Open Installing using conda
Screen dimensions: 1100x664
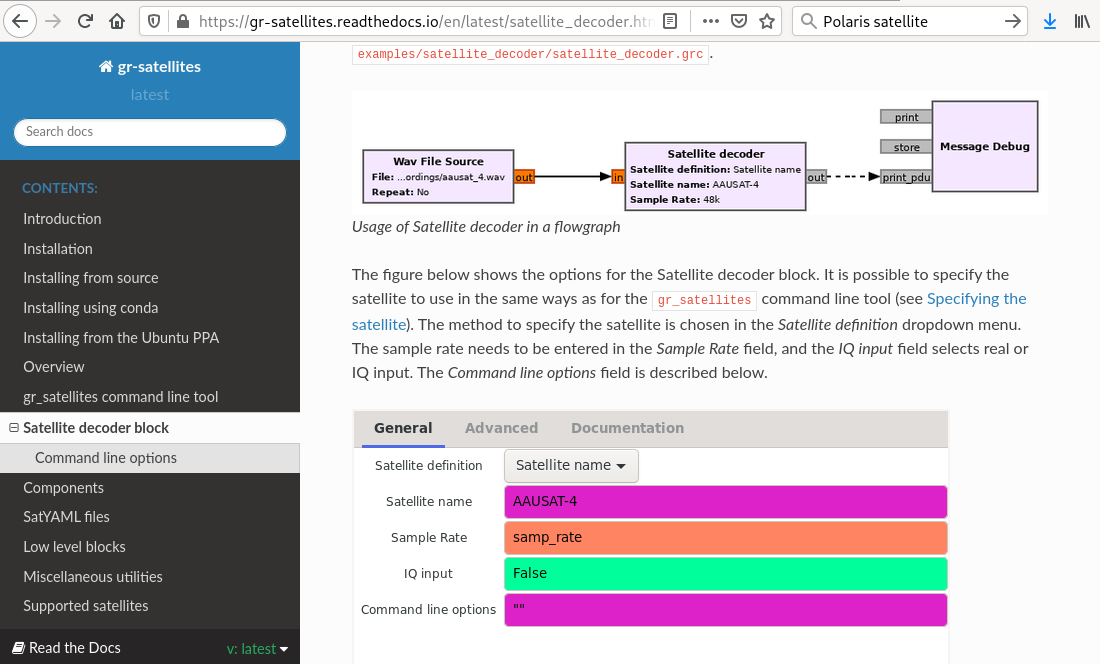(x=90, y=308)
